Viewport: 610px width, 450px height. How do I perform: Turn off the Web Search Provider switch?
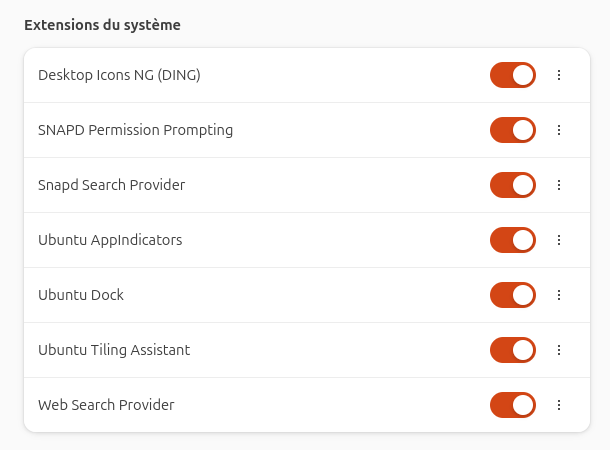513,405
